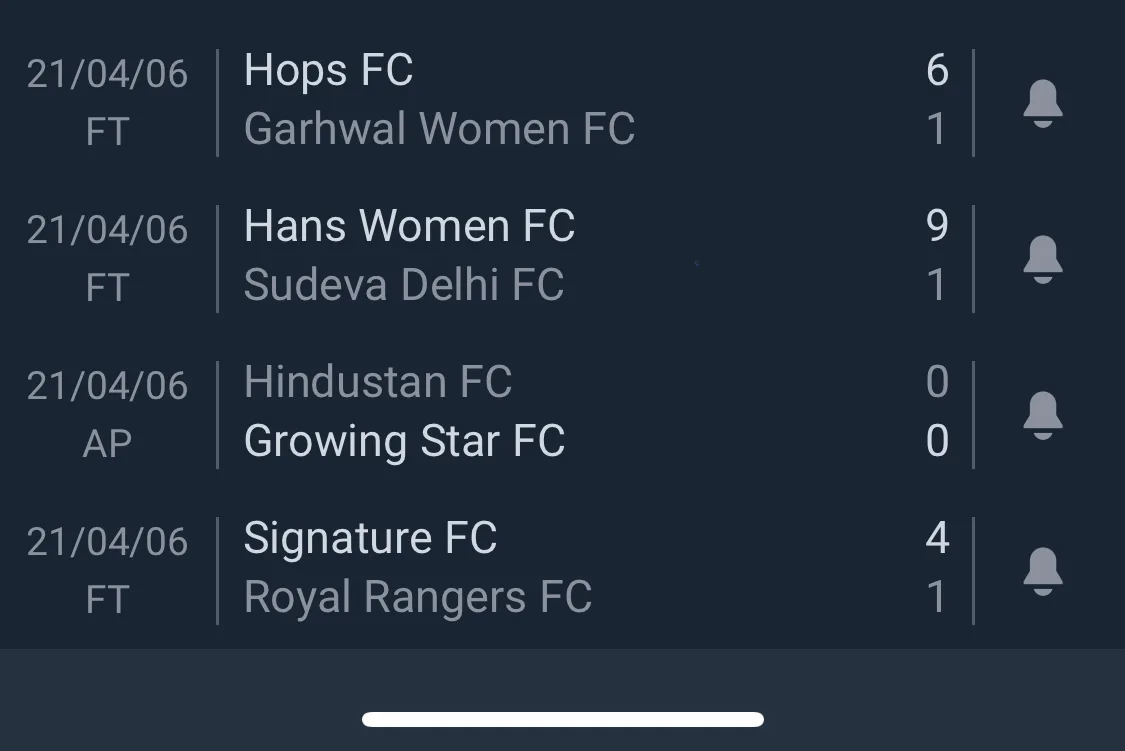This screenshot has height=751, width=1125.
Task: Click FT status under Hops FC date
Action: click(108, 132)
